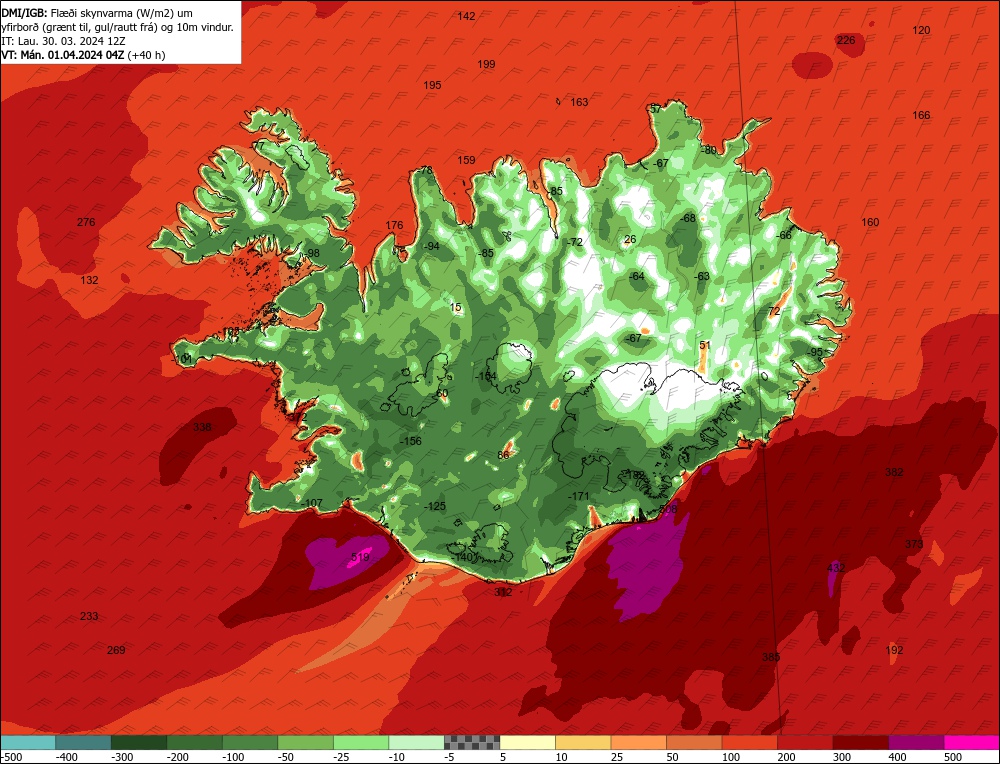Click the 'DMI/IGB:' title text
1000x764 pixels.
[x=24, y=13]
